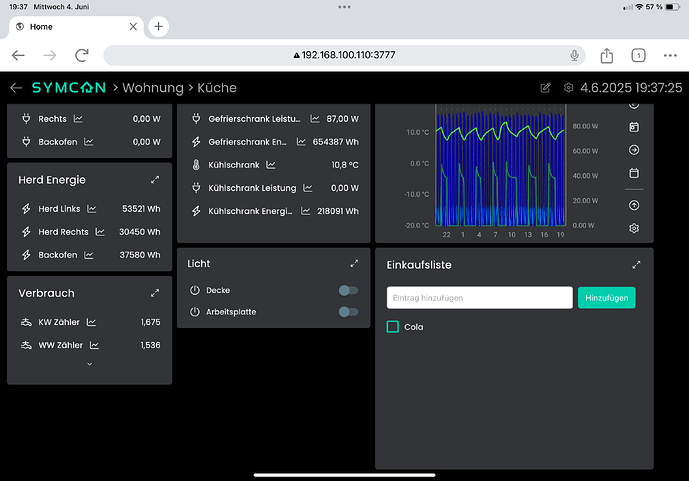689x481 pixels.
Task: Click the circled right-arrow chart icon
Action: pos(634,150)
